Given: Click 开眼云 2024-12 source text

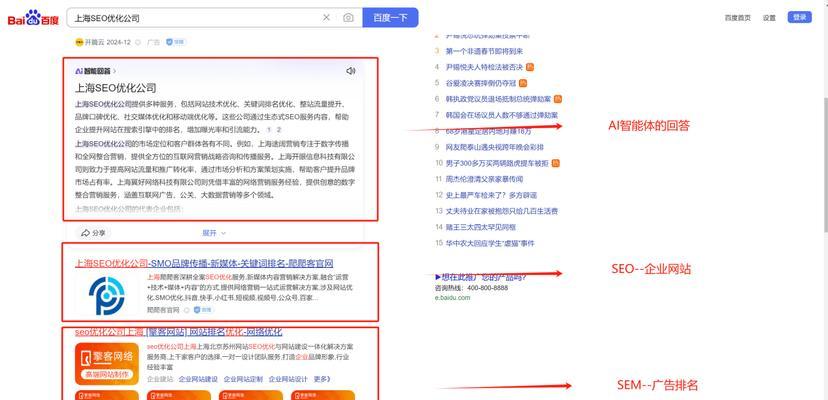Looking at the screenshot, I should [x=107, y=42].
